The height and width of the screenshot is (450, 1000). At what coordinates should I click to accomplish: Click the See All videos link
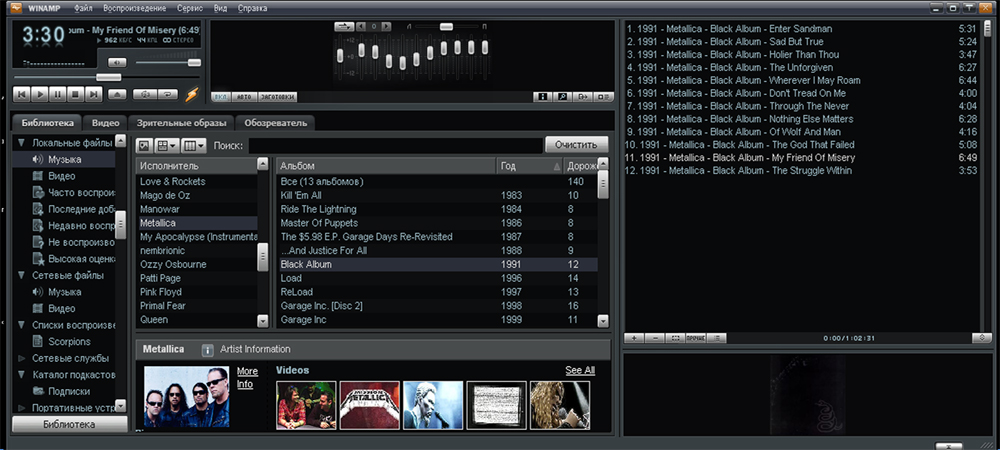579,370
